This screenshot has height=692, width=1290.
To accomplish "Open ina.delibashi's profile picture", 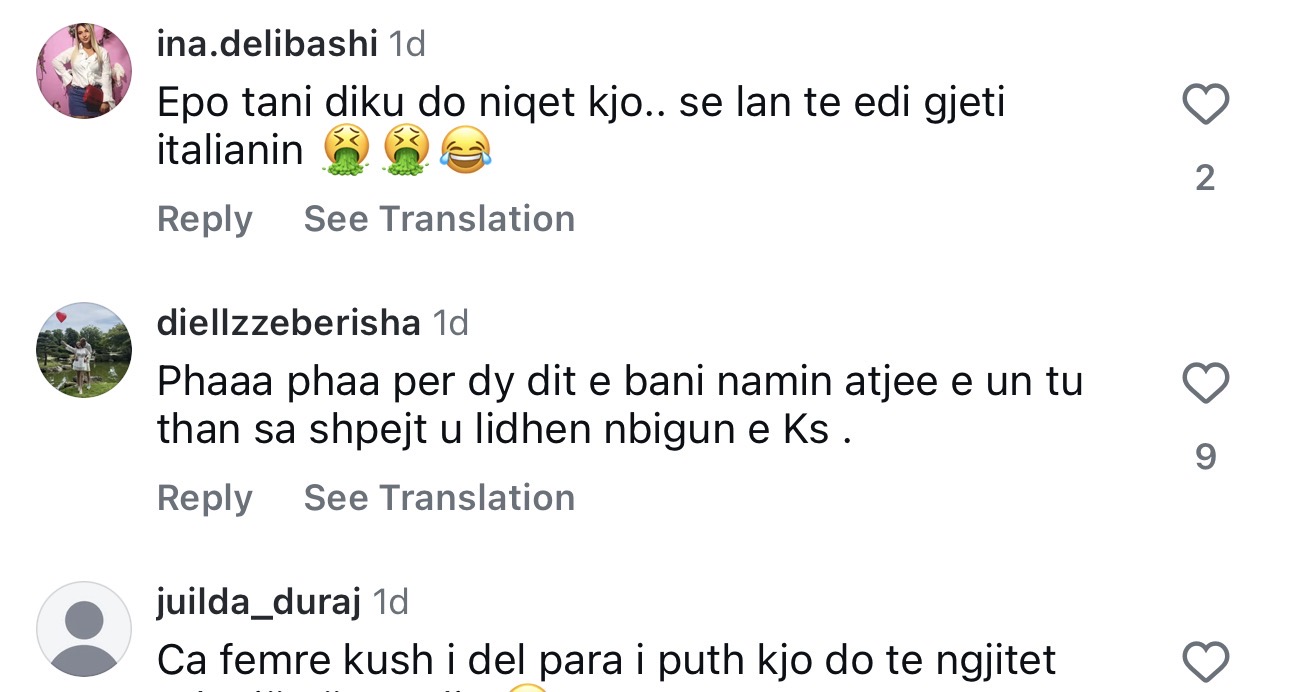I will (84, 70).
